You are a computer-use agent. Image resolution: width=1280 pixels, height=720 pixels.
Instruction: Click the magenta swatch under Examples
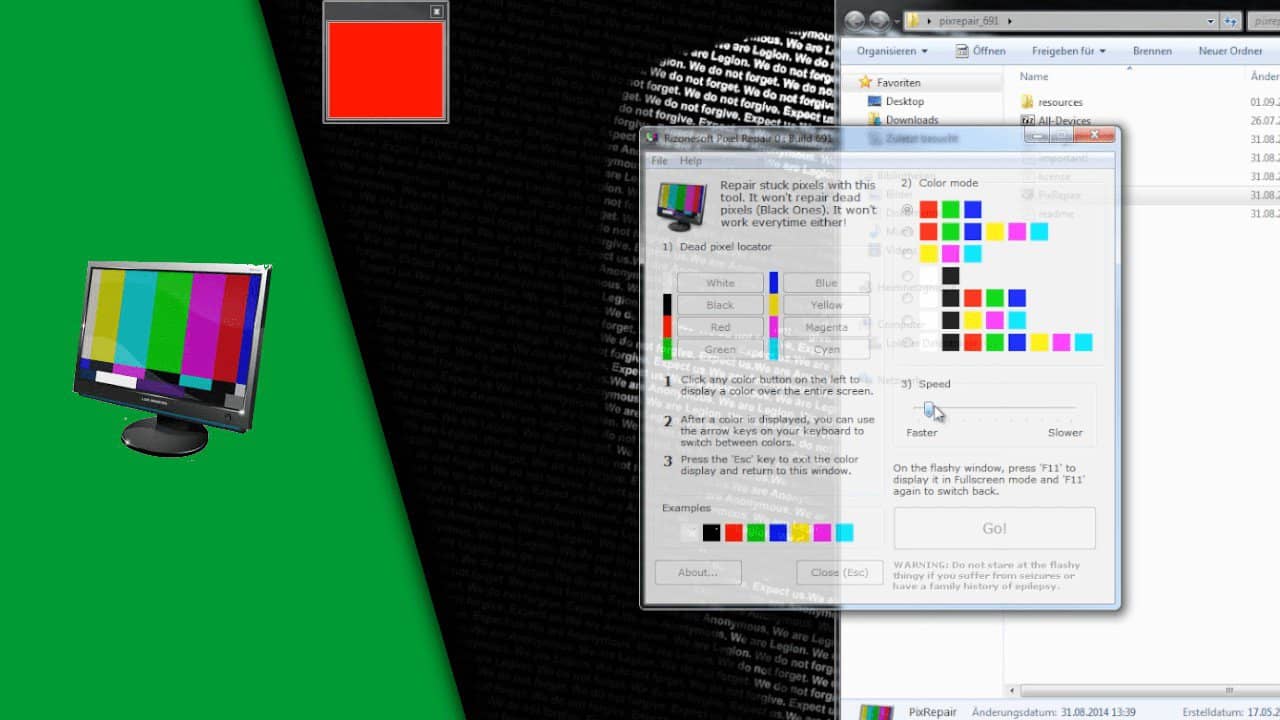822,533
